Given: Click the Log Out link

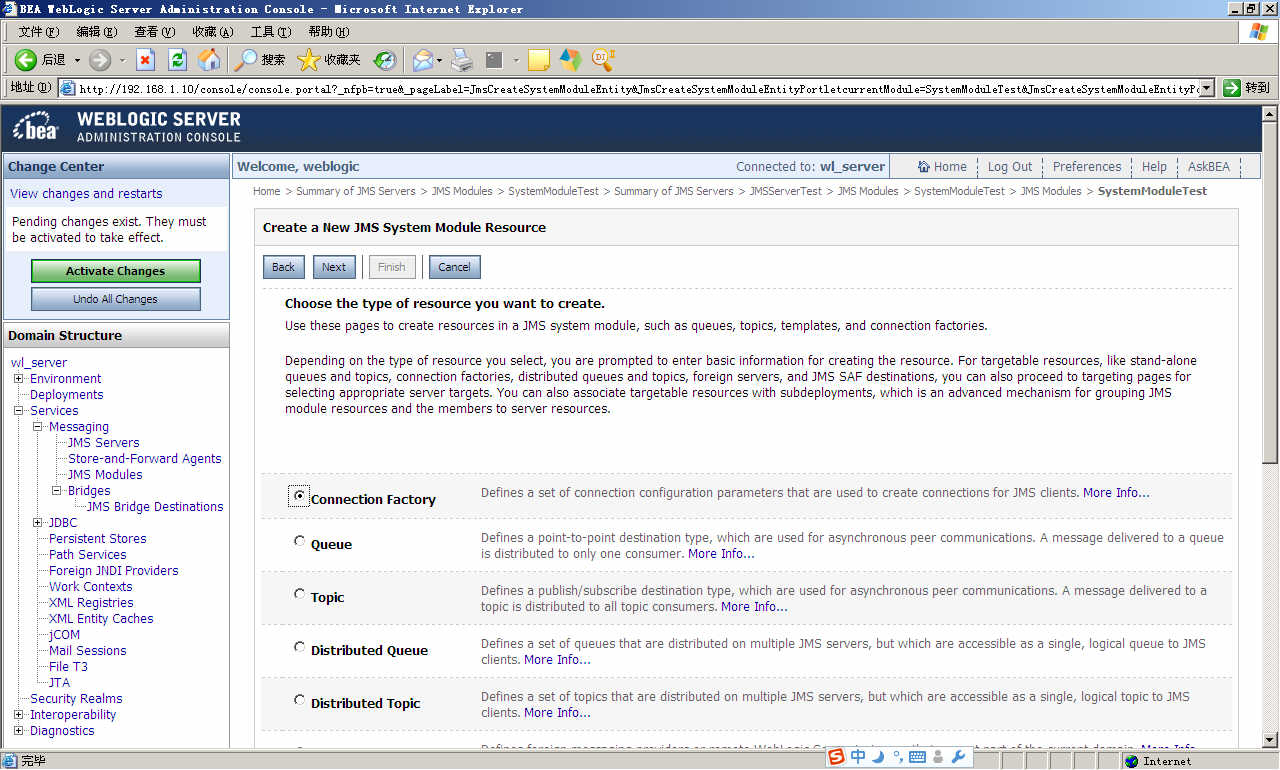Looking at the screenshot, I should 1010,167.
